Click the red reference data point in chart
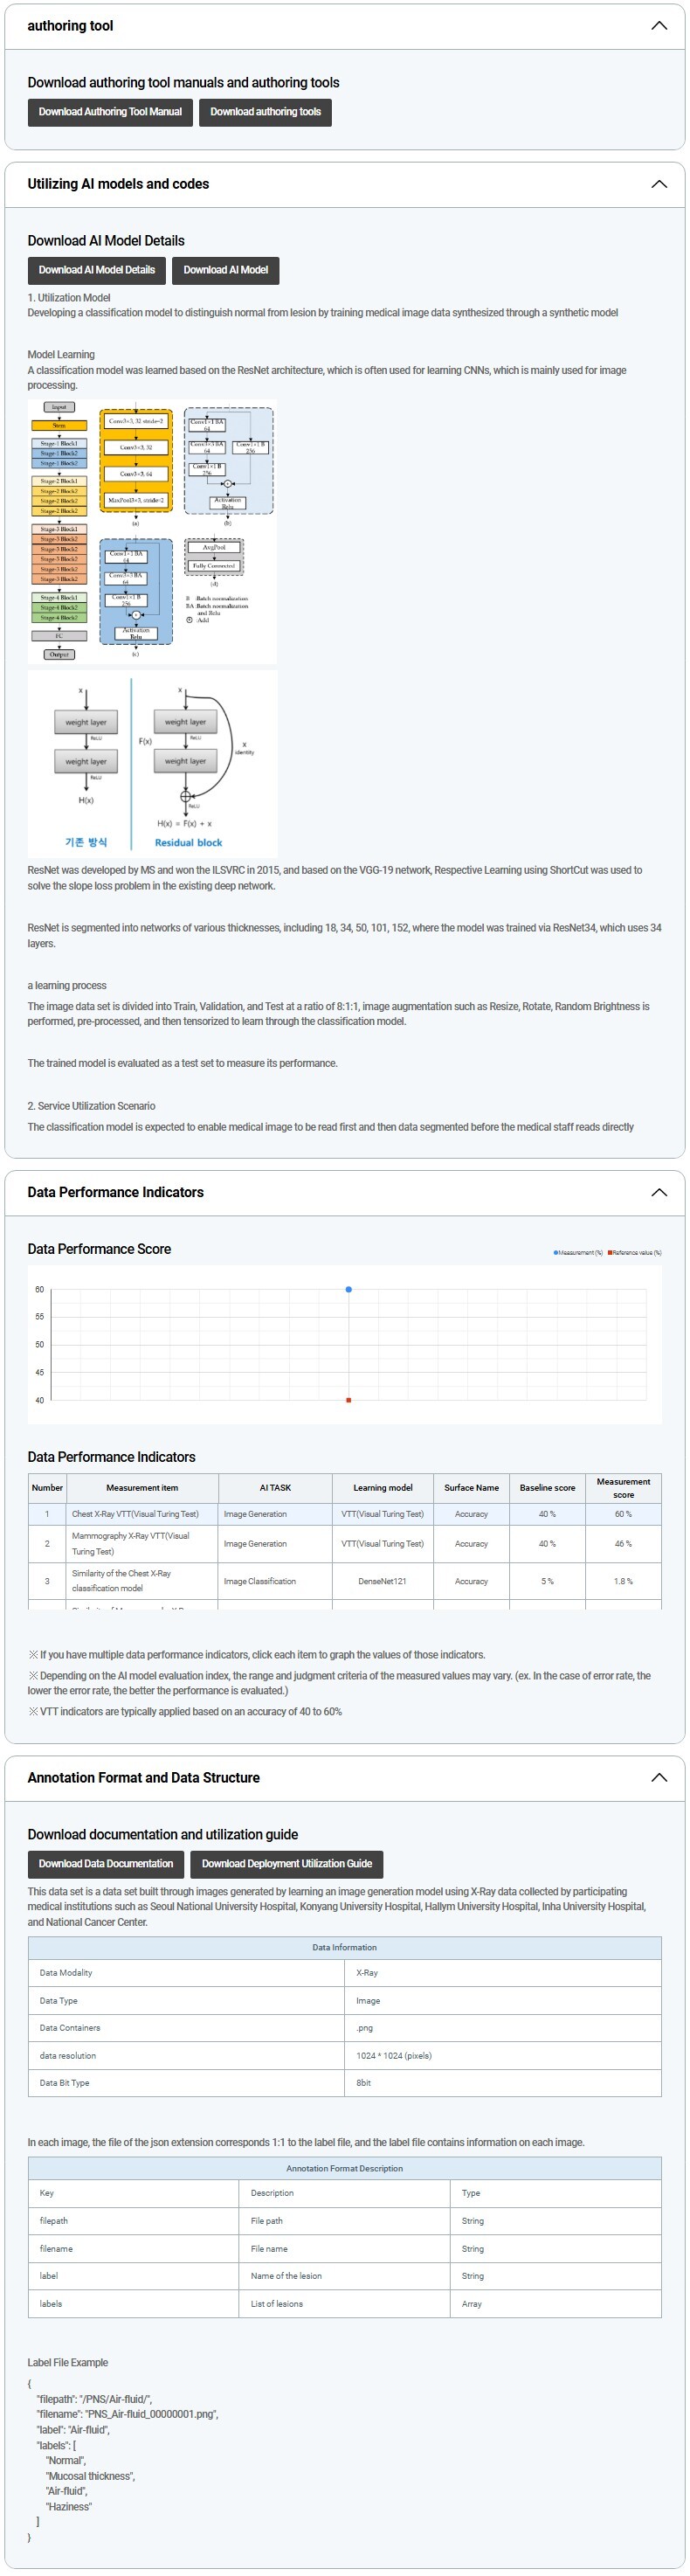This screenshot has height=2576, width=690. [x=348, y=1400]
